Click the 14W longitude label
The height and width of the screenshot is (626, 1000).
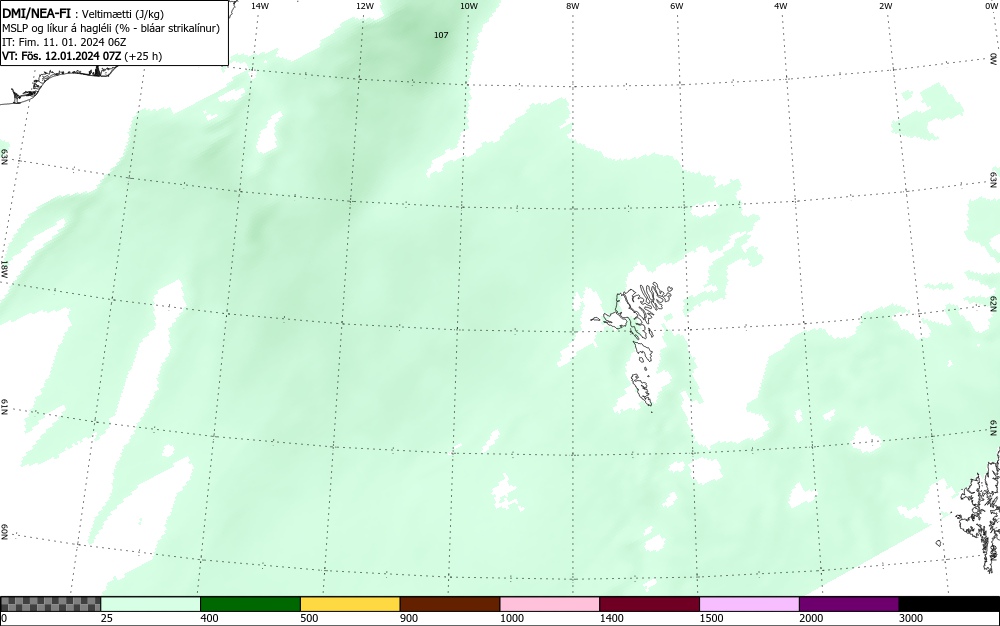pyautogui.click(x=260, y=6)
